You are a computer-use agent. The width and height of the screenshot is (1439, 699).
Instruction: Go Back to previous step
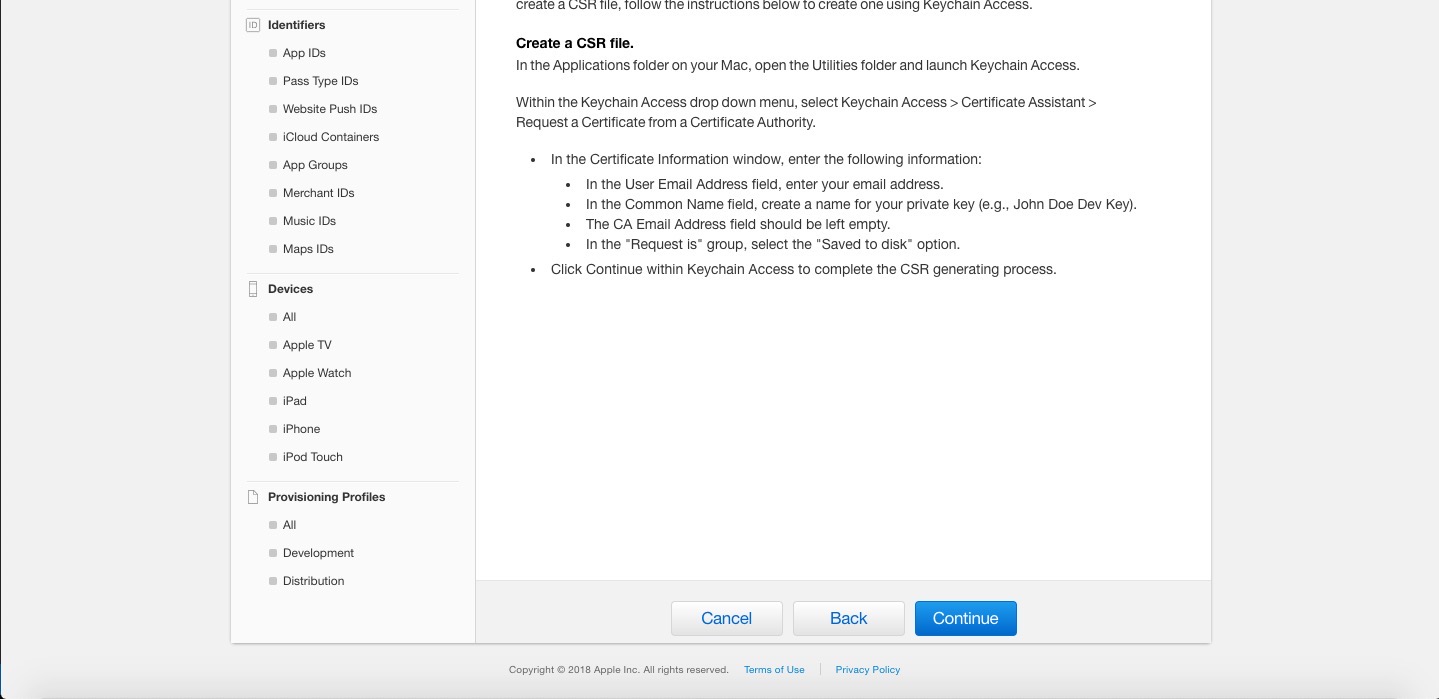(x=849, y=618)
